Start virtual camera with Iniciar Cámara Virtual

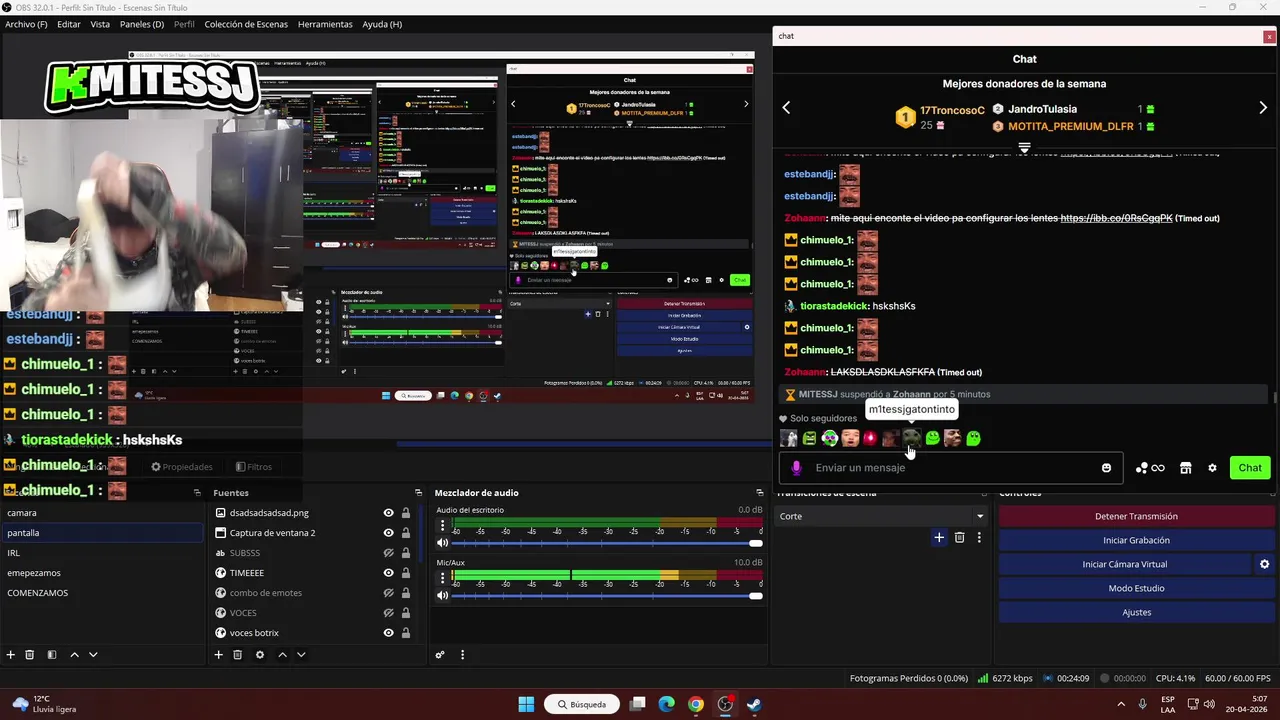(x=1125, y=564)
